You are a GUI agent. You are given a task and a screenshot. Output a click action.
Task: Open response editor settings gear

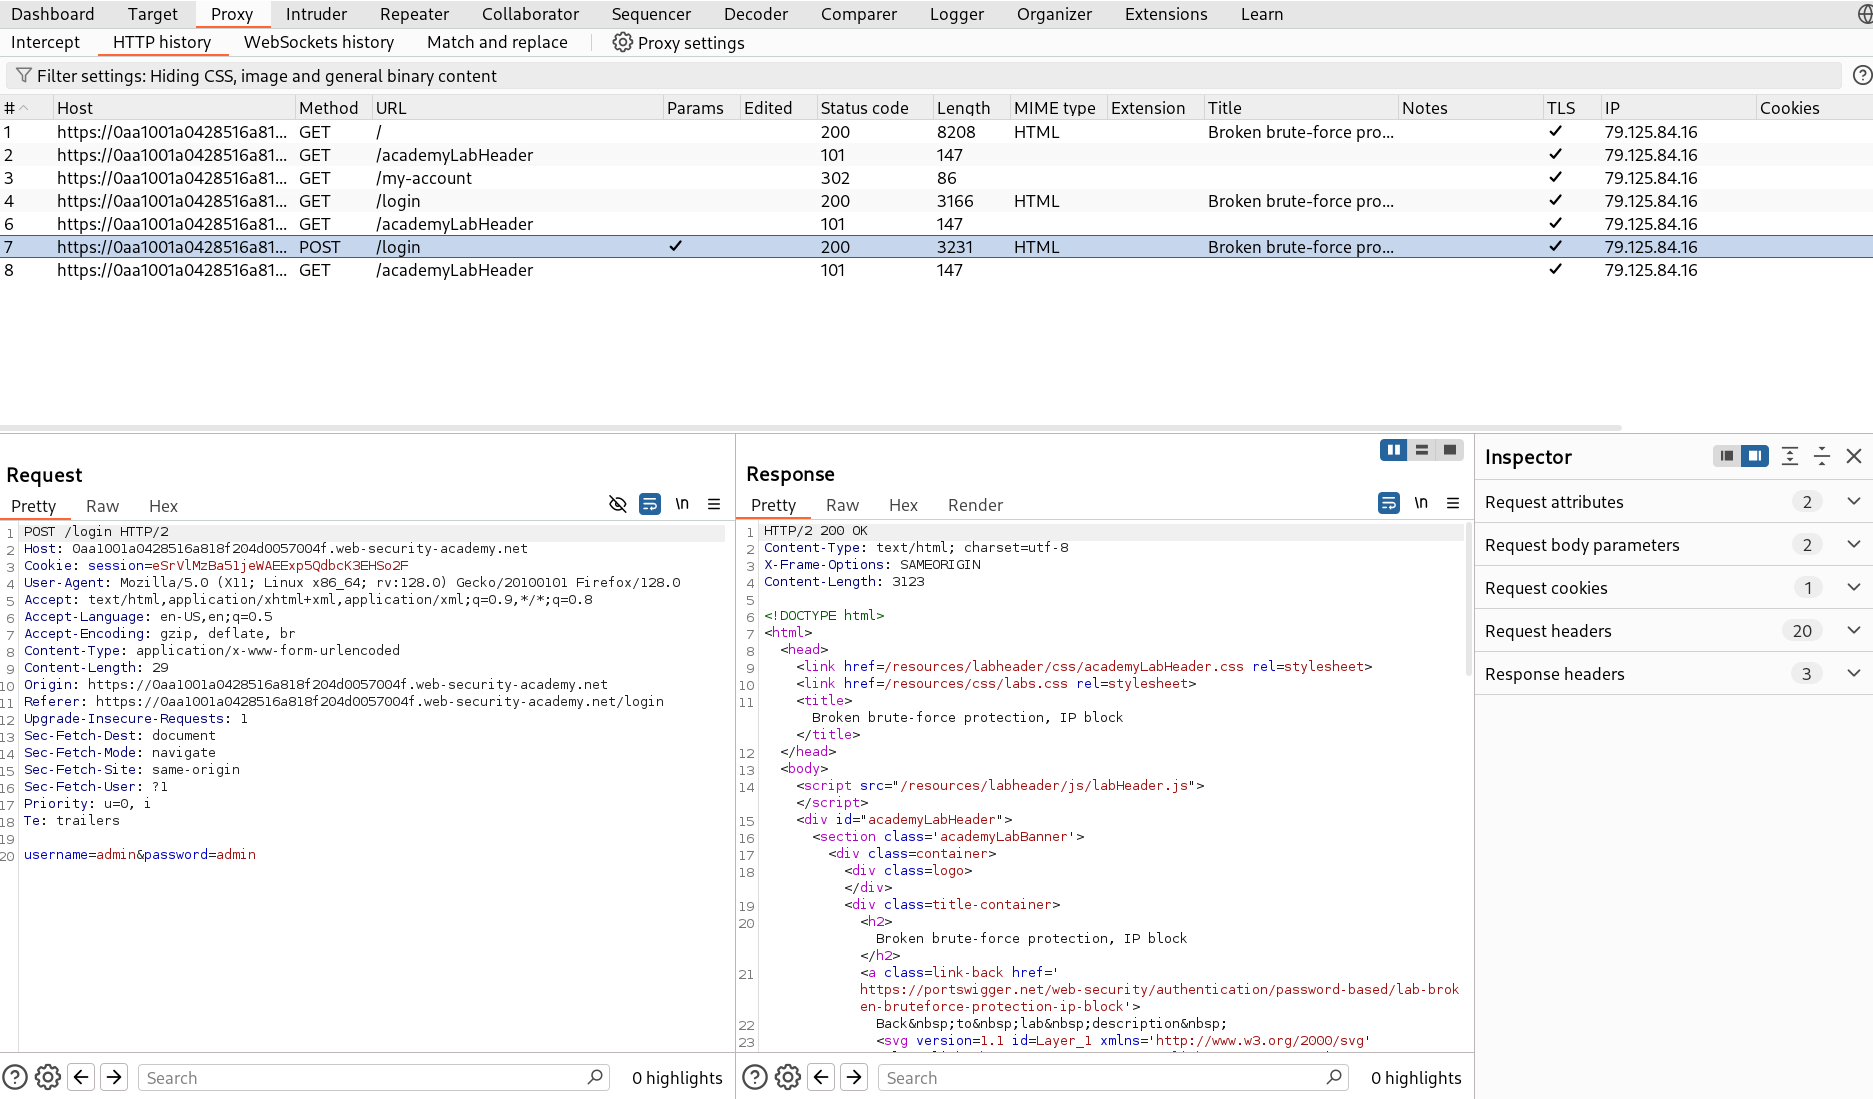pyautogui.click(x=788, y=1077)
